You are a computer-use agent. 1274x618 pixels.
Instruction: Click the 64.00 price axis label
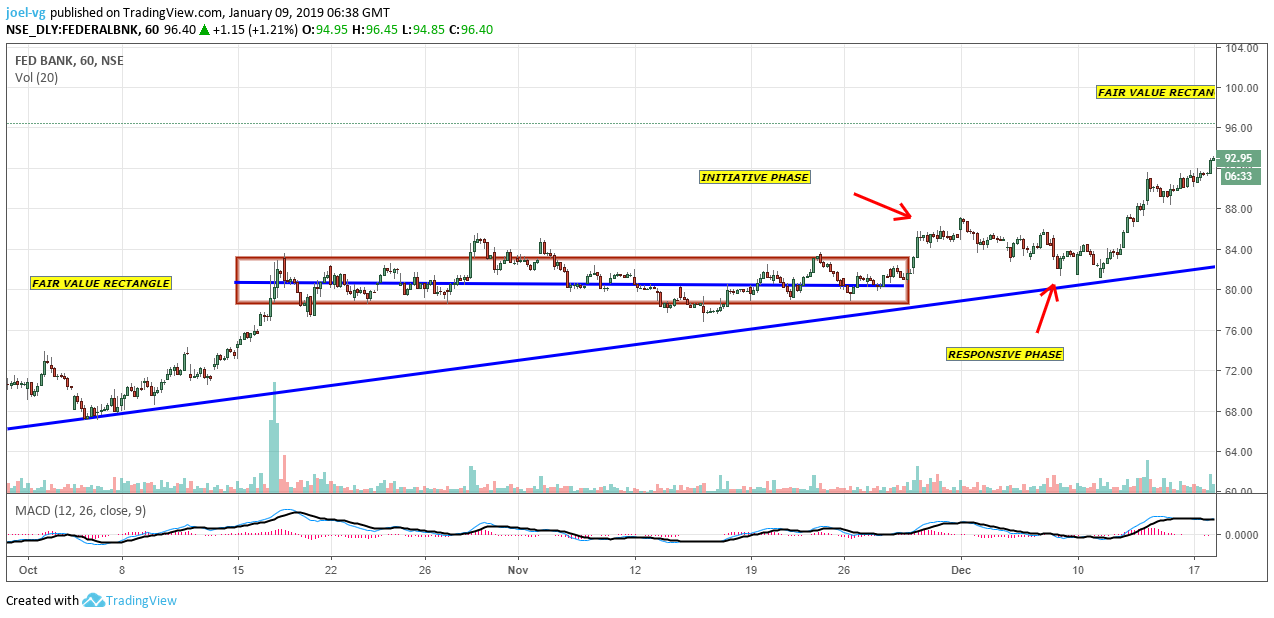pyautogui.click(x=1238, y=452)
